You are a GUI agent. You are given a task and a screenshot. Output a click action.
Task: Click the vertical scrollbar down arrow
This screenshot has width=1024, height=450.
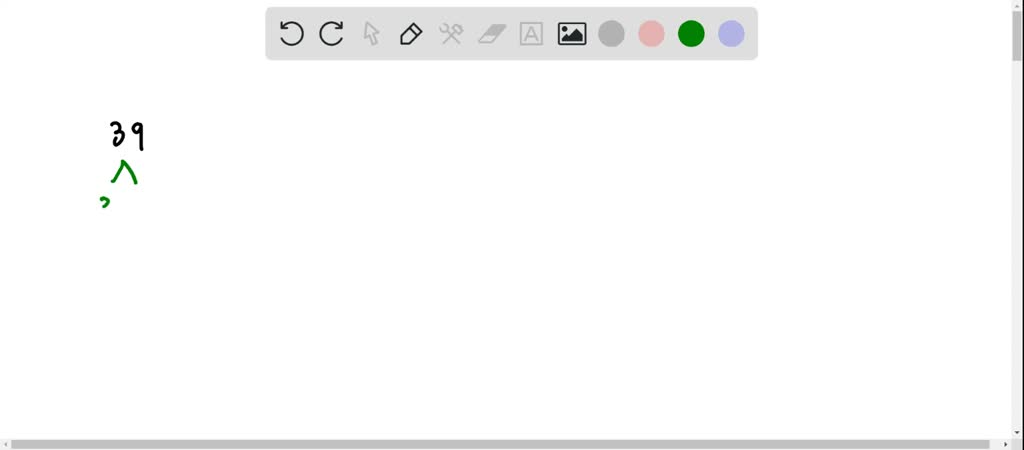pyautogui.click(x=1018, y=433)
